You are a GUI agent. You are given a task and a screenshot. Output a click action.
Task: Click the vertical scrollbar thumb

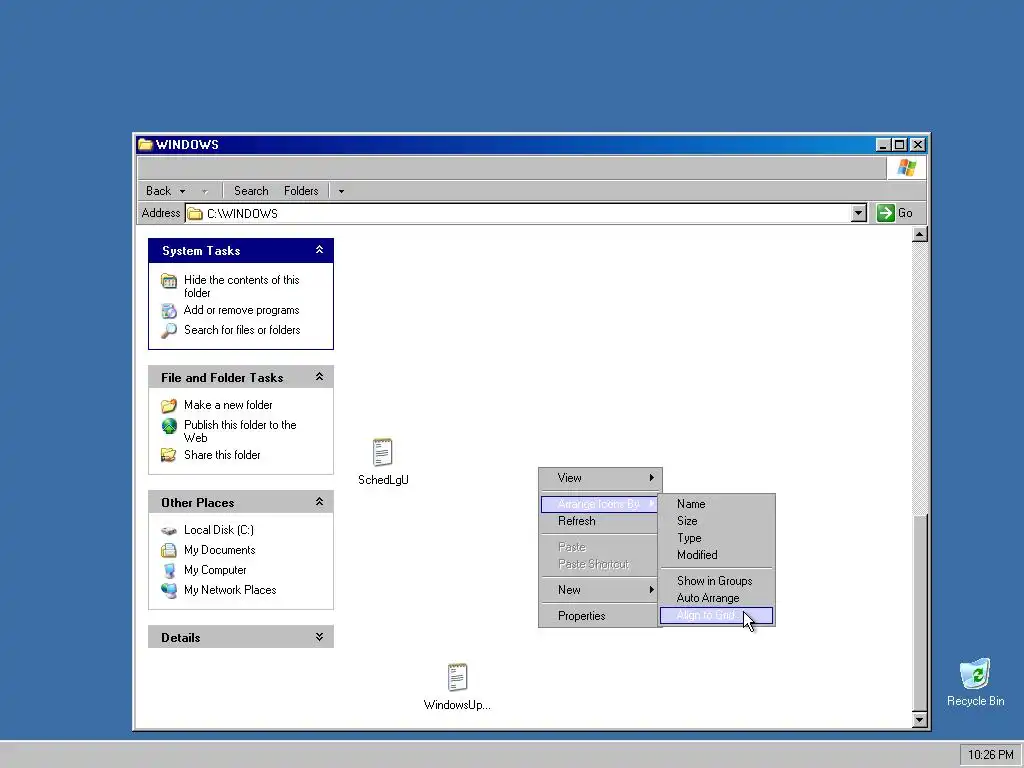point(920,612)
